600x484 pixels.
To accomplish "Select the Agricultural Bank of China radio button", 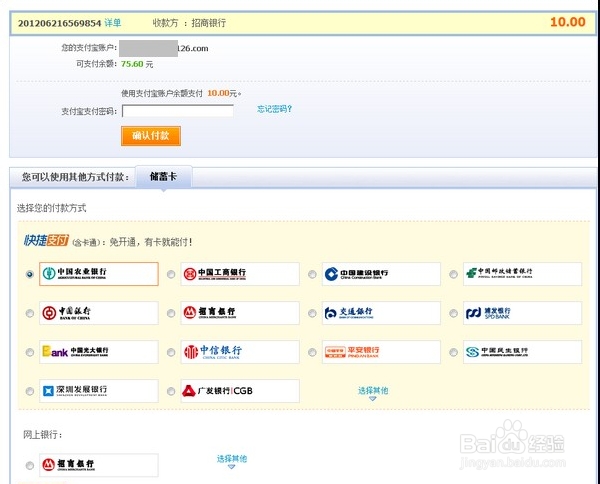I will click(x=30, y=274).
